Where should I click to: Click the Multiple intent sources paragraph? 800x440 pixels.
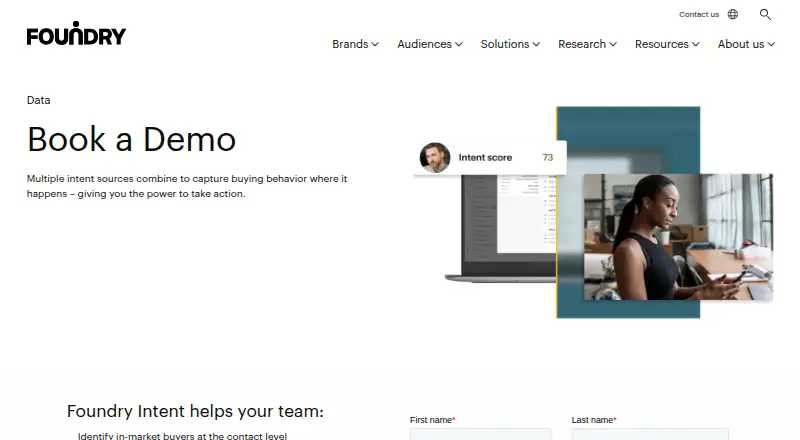[187, 186]
